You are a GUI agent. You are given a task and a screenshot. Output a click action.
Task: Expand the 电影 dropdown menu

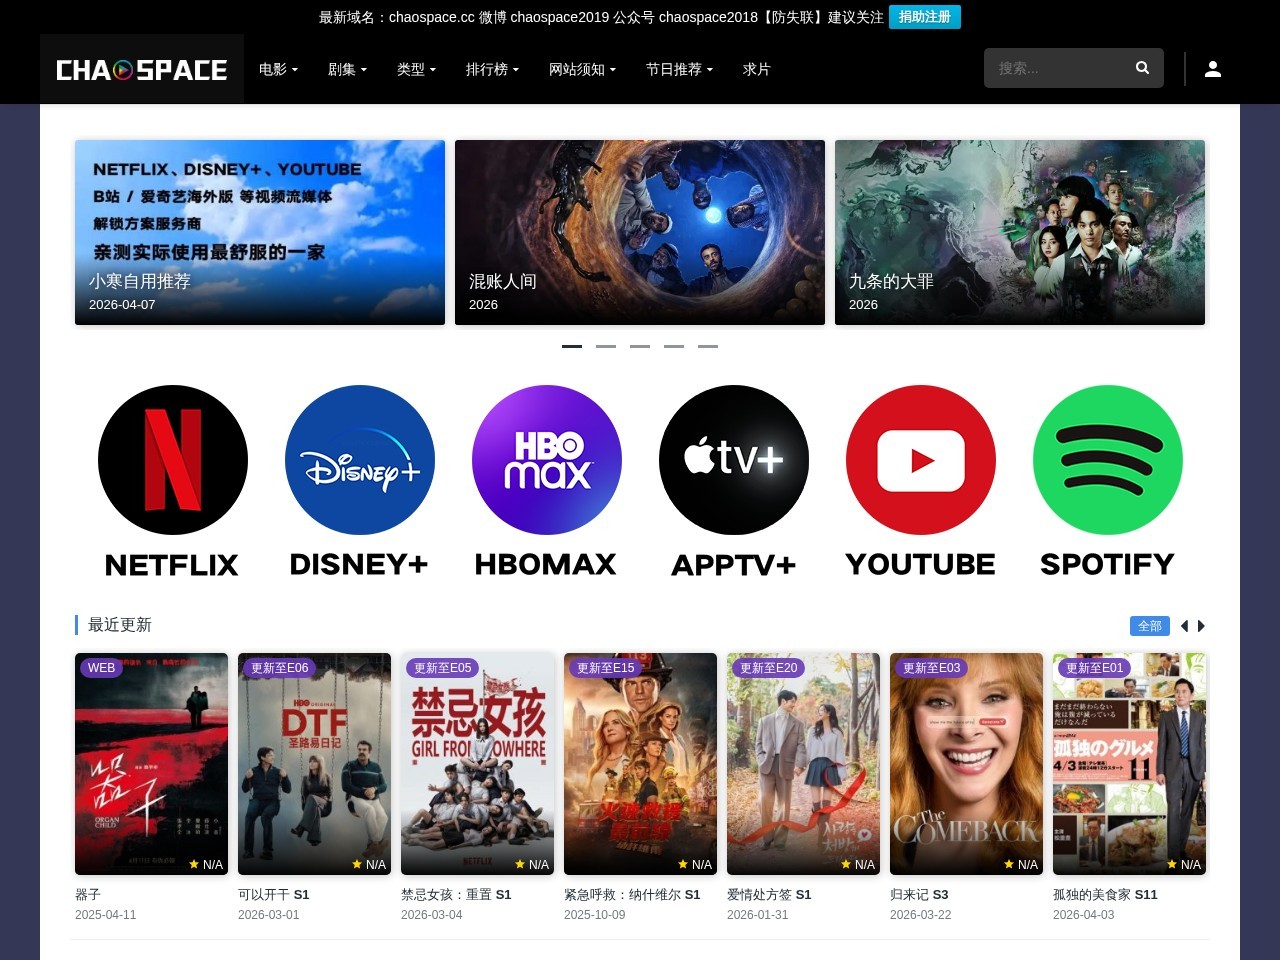pos(278,69)
